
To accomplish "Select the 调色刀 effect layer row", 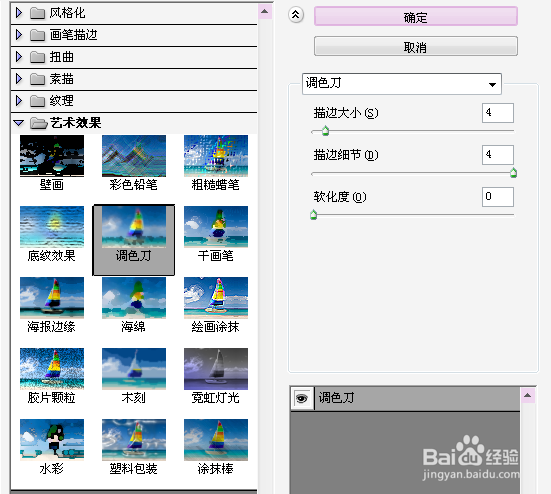I will pos(405,398).
